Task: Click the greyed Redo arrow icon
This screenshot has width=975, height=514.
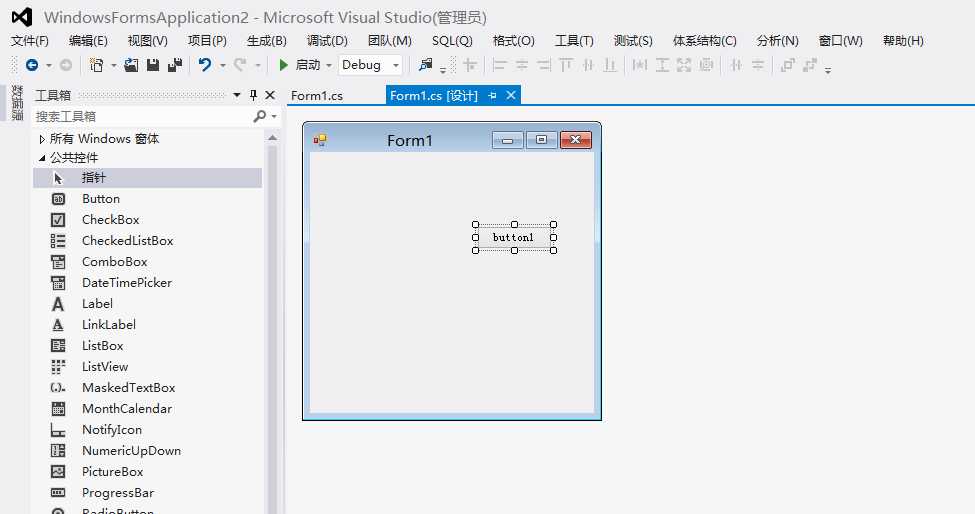Action: pos(240,65)
